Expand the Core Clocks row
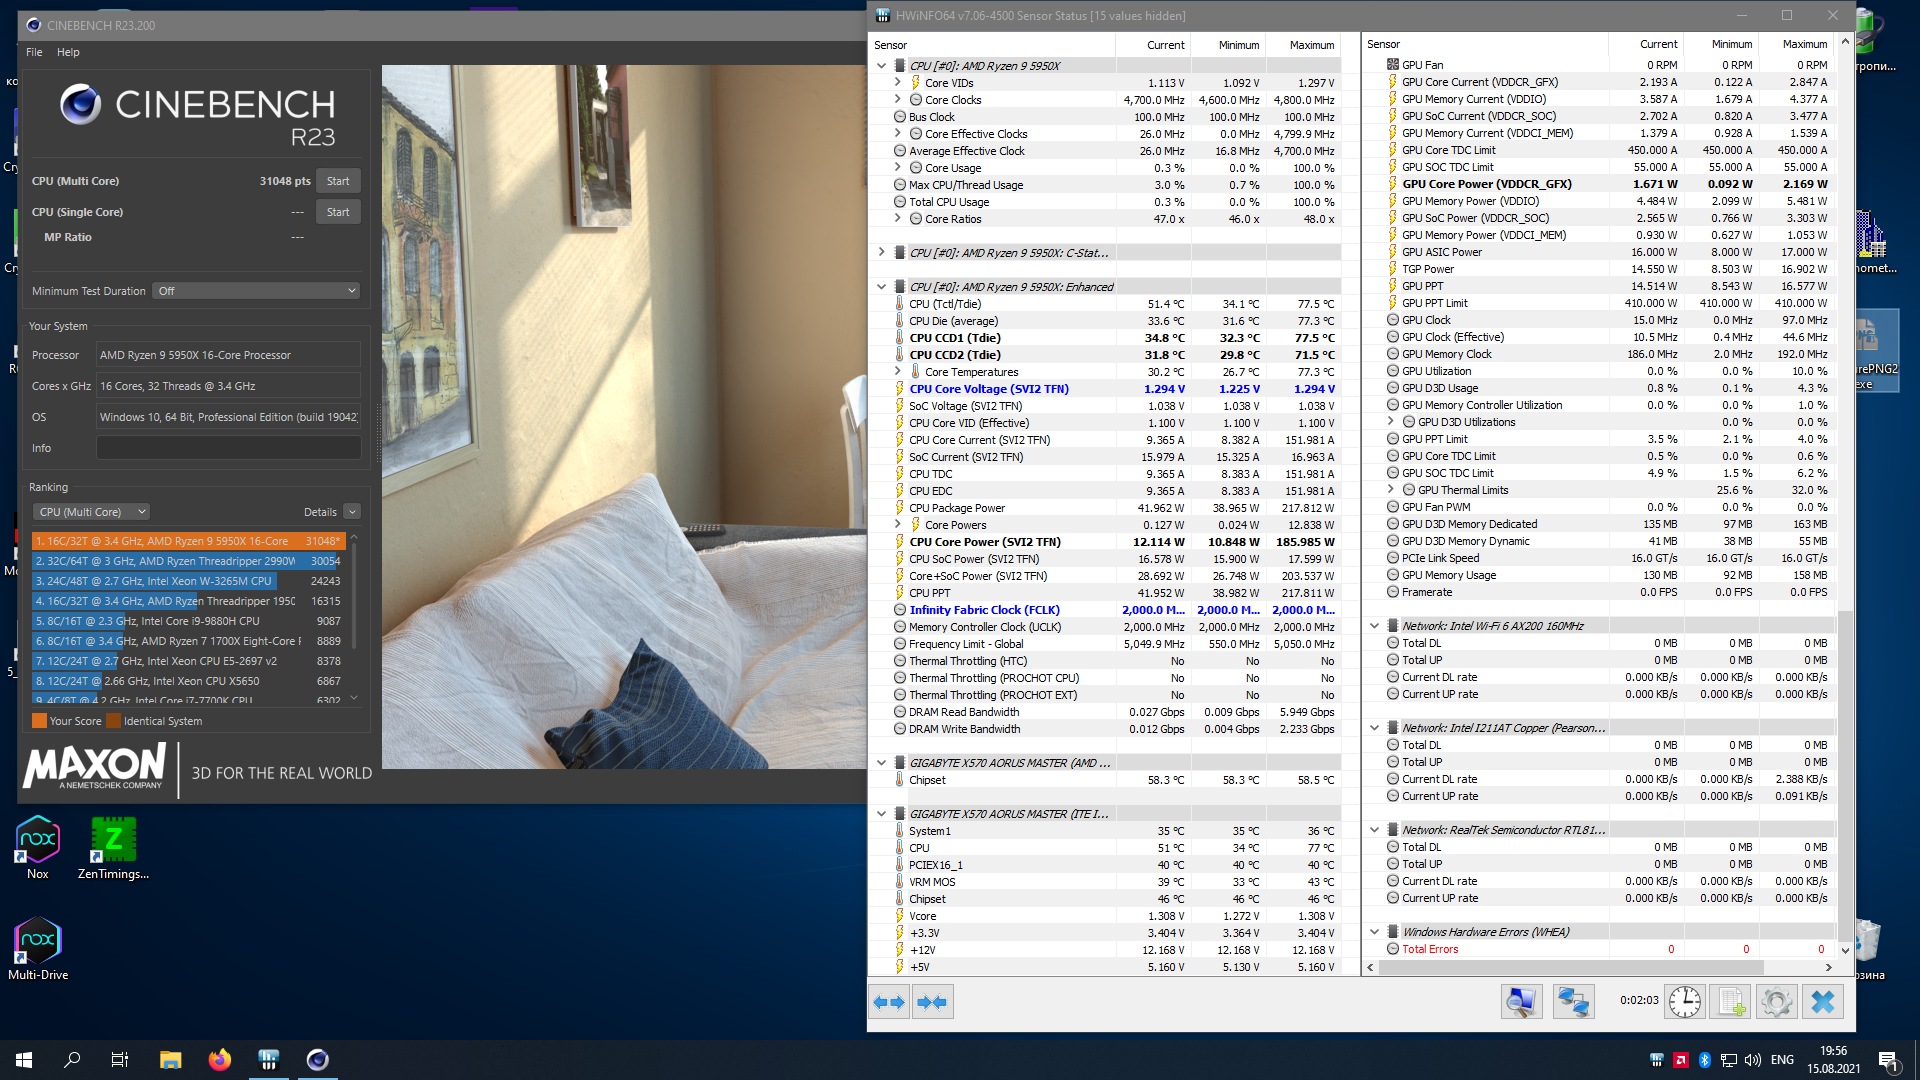Viewport: 1920px width, 1080px height. (897, 100)
